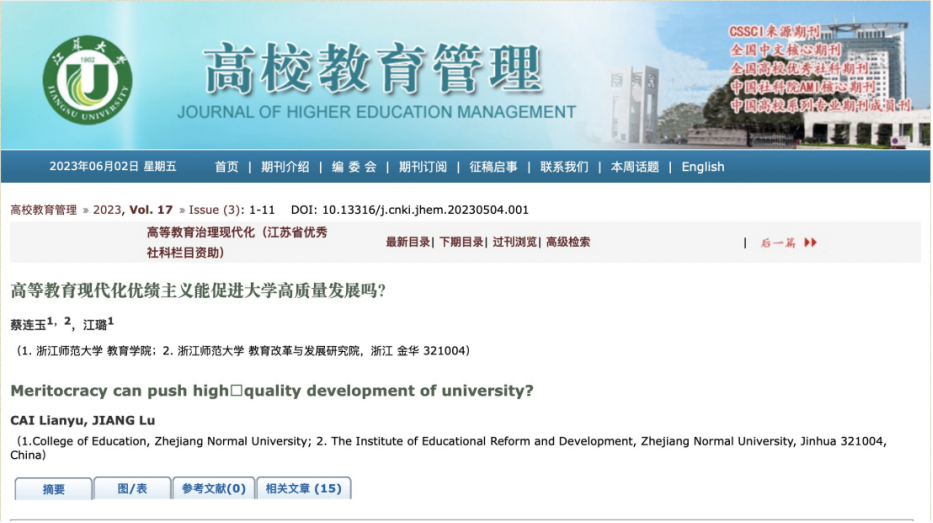Open the 期刊介绍 menu item
This screenshot has height=523, width=933.
click(285, 167)
